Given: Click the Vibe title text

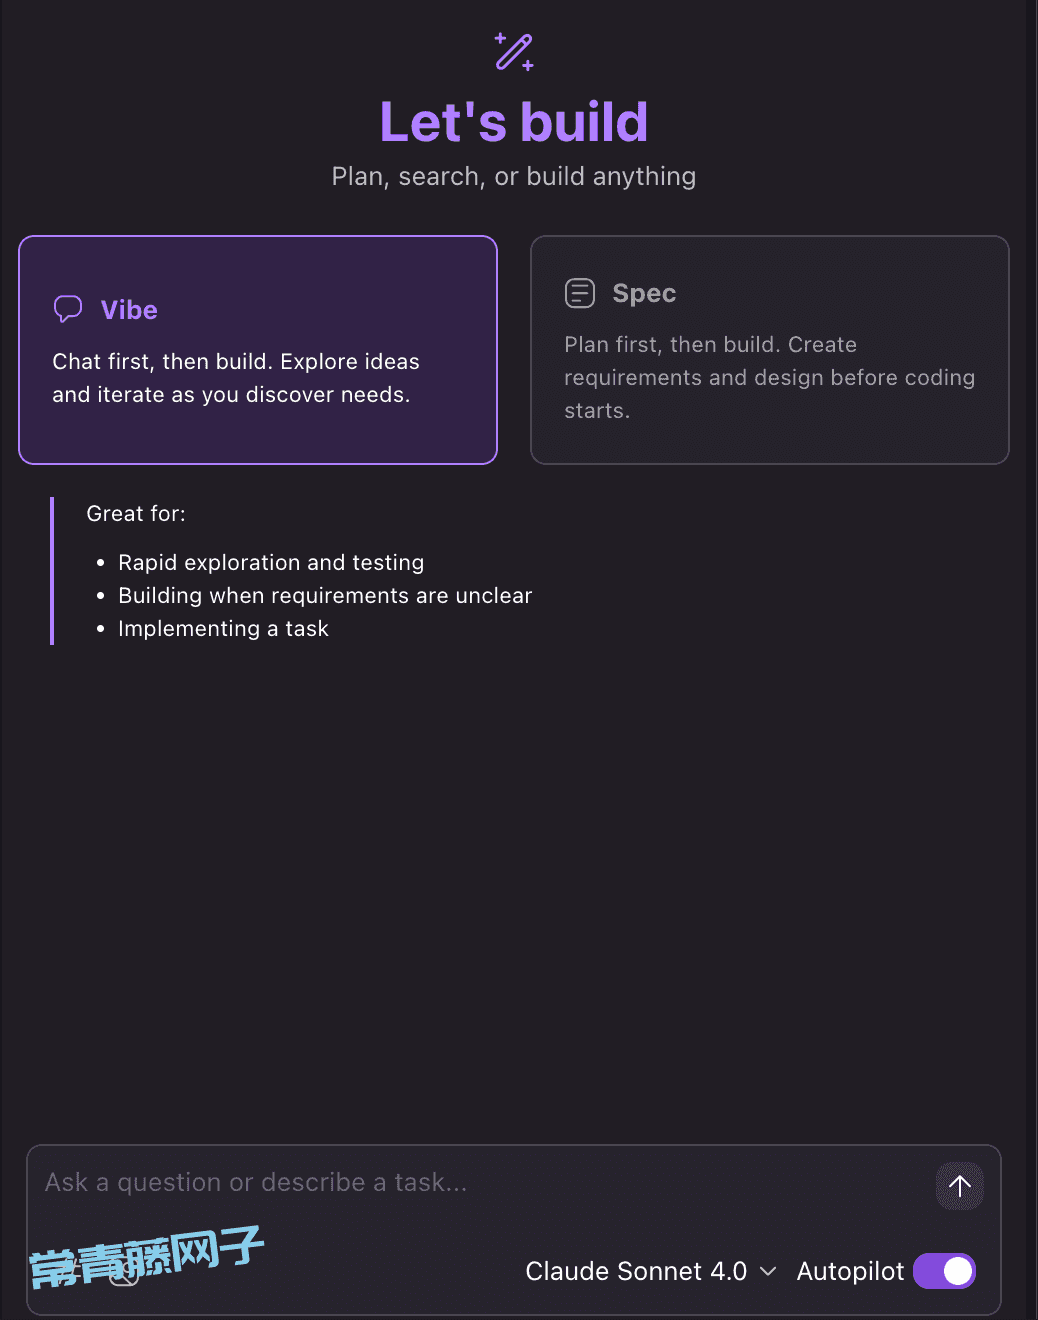Looking at the screenshot, I should [x=129, y=310].
